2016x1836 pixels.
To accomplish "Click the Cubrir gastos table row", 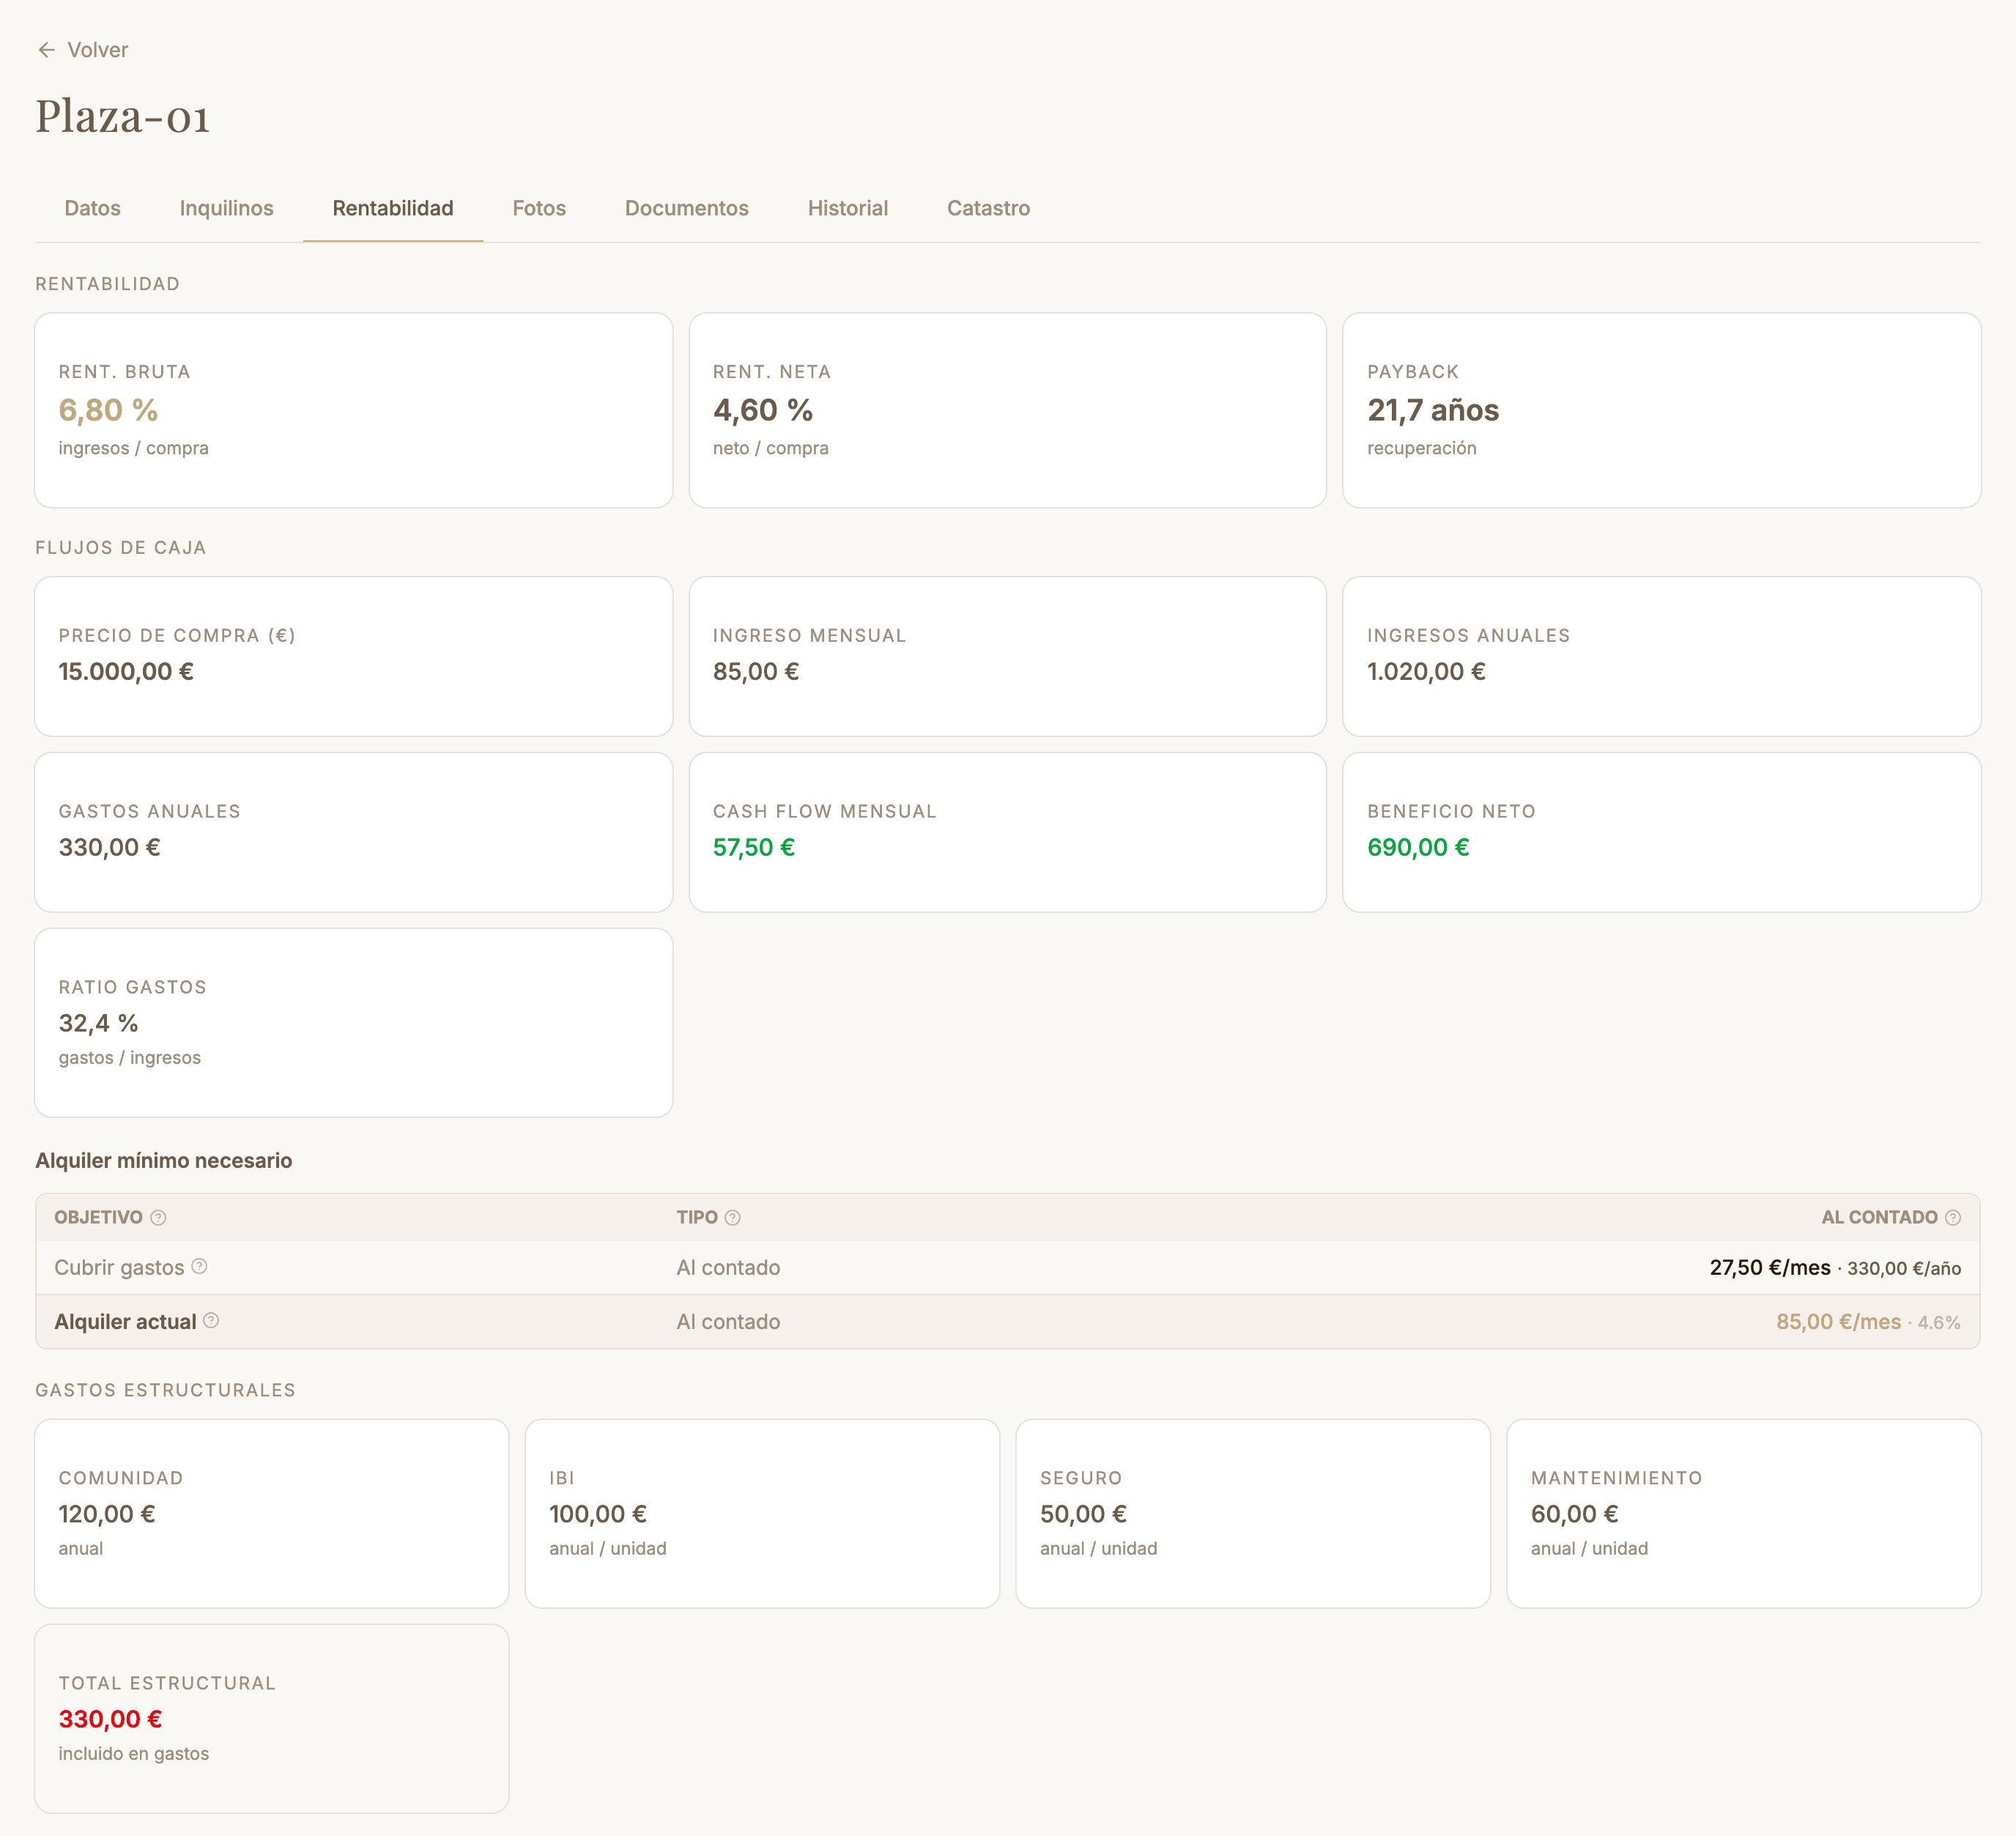I will (x=1008, y=1267).
